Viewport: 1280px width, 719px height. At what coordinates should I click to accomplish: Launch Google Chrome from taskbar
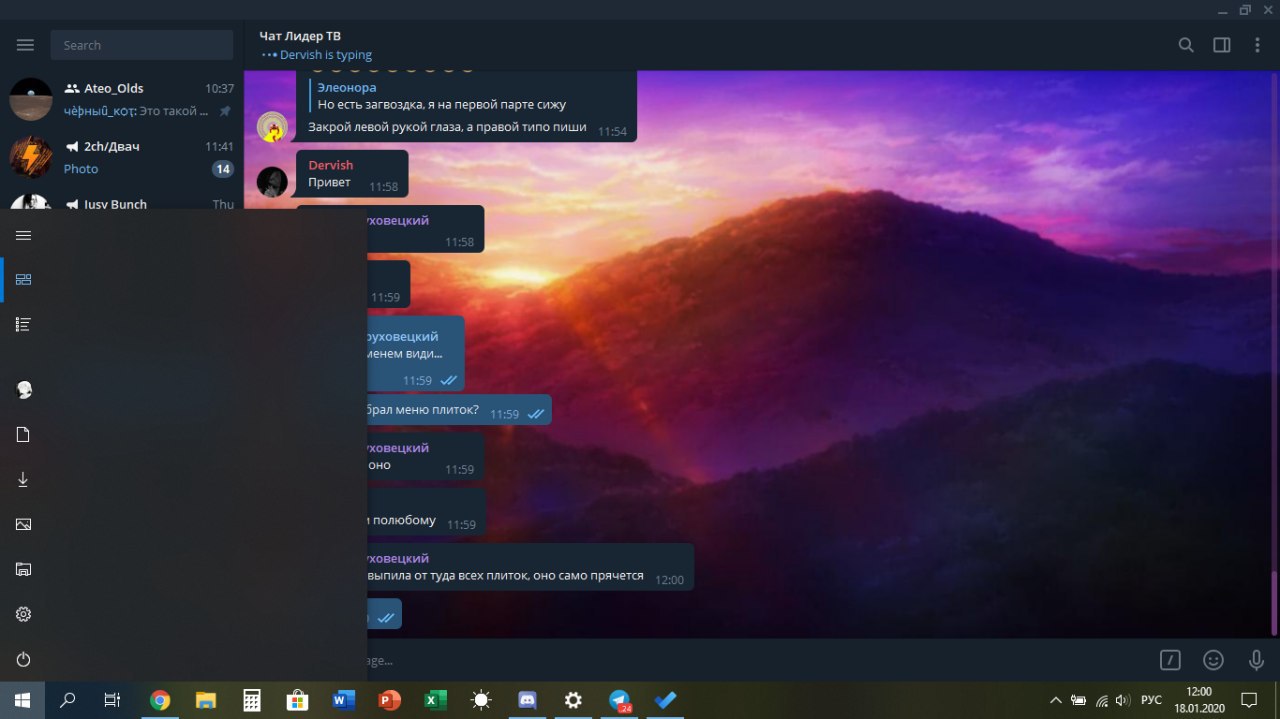pos(160,700)
